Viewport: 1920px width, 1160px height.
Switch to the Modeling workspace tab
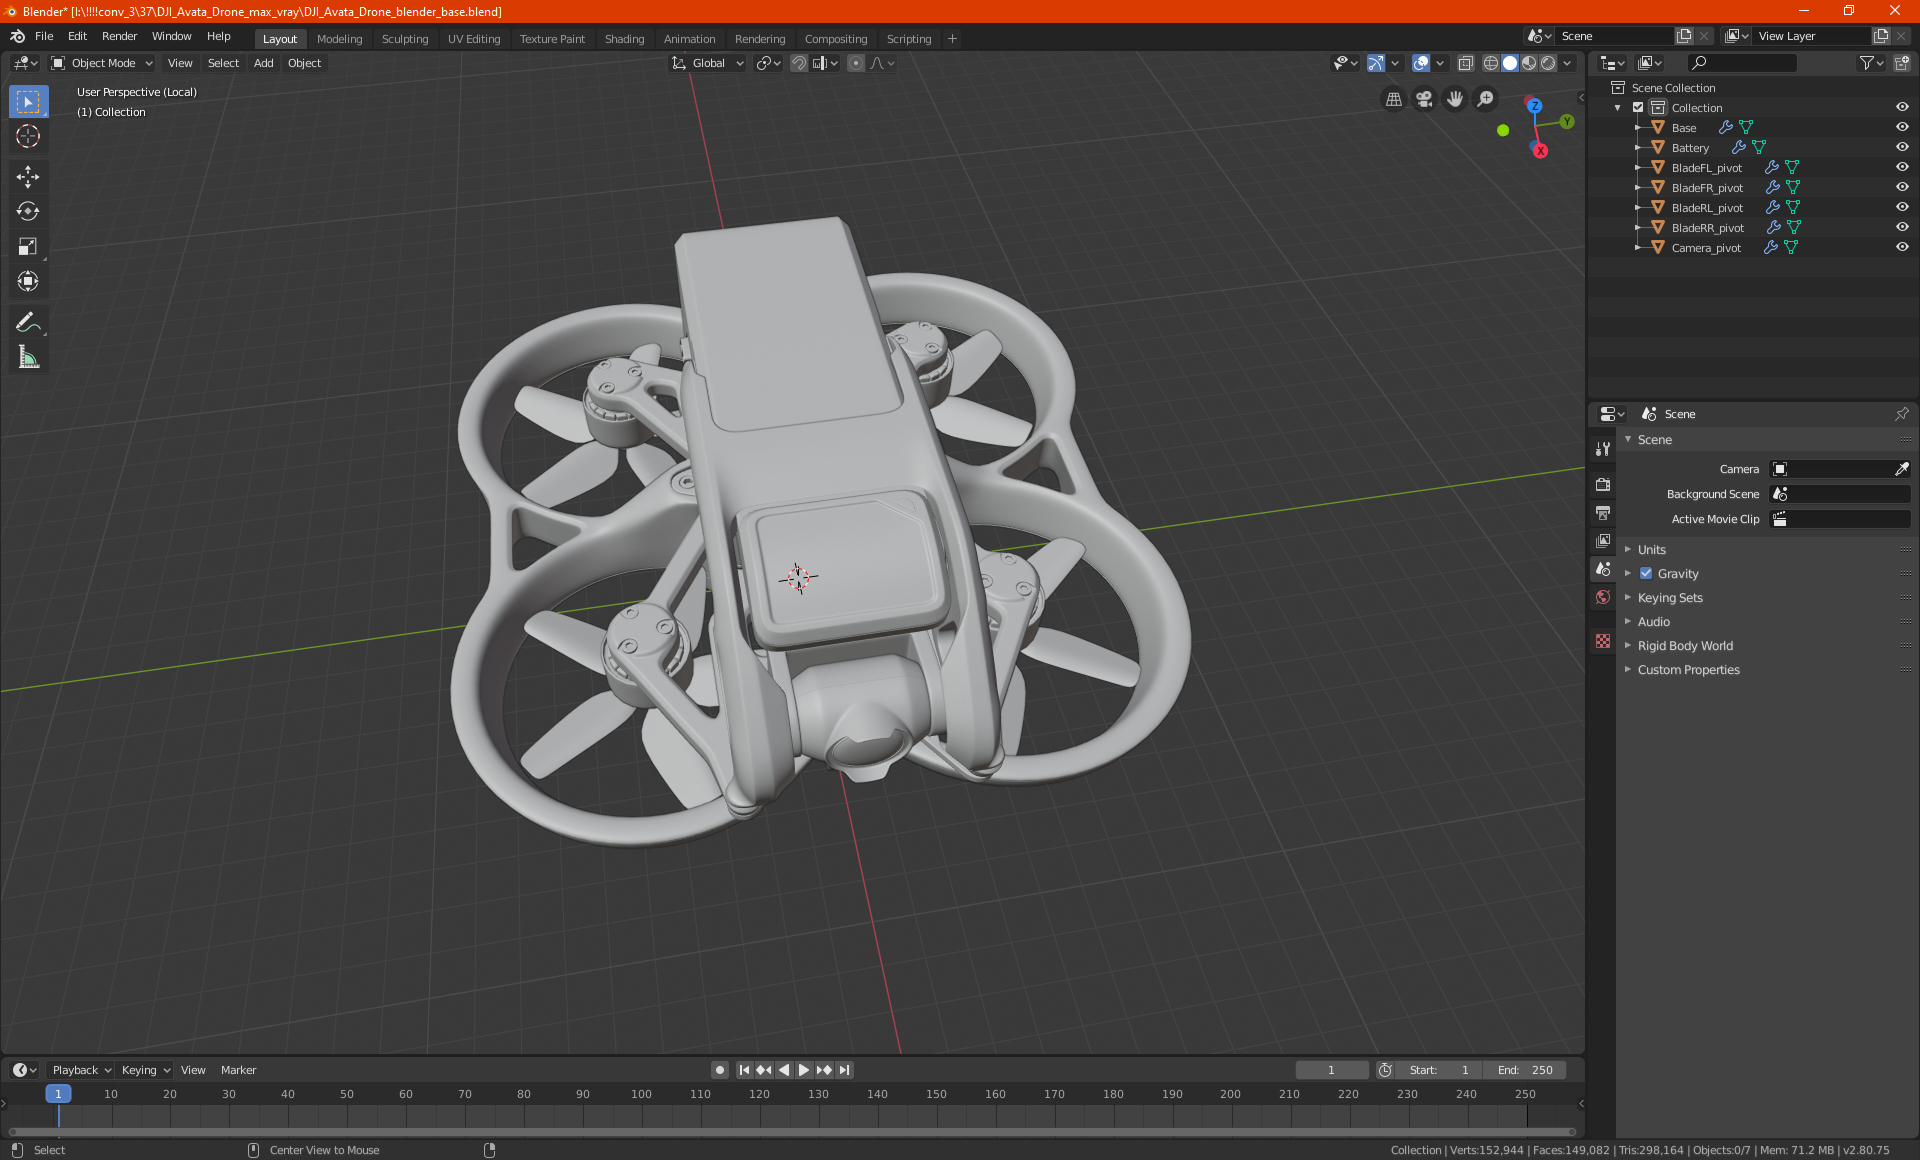[339, 39]
